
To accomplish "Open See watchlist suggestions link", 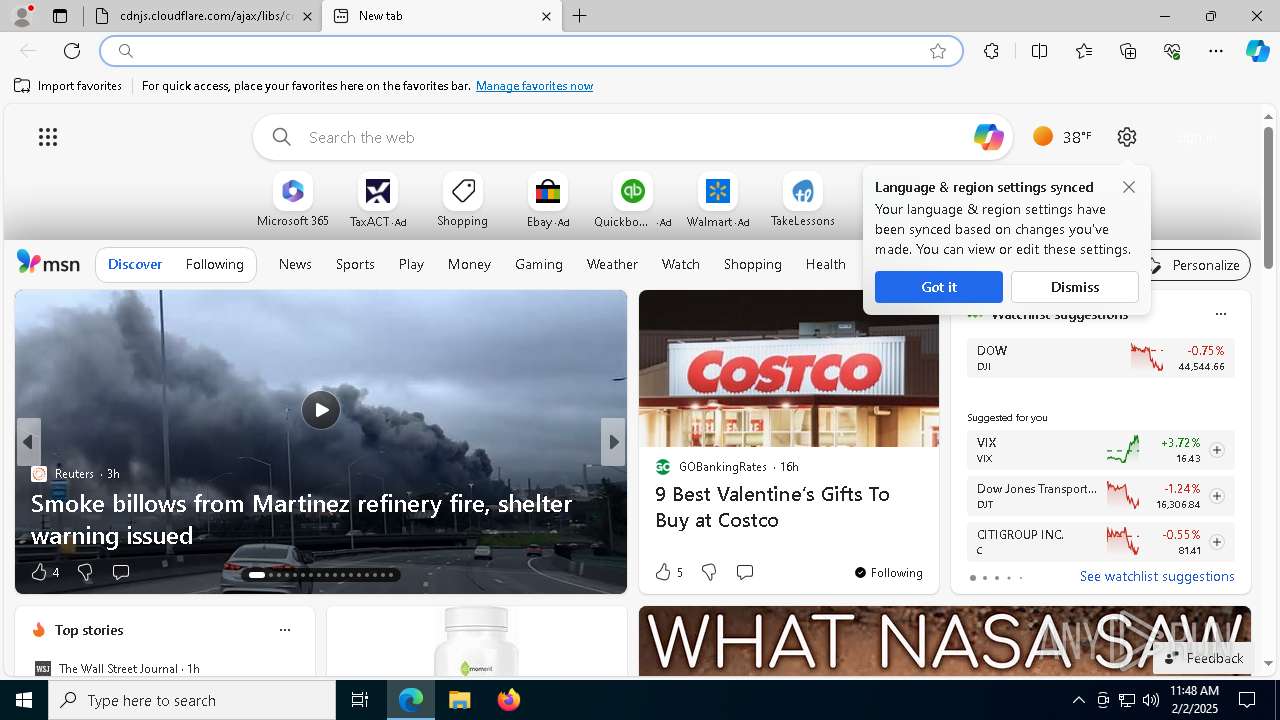I will [x=1157, y=576].
